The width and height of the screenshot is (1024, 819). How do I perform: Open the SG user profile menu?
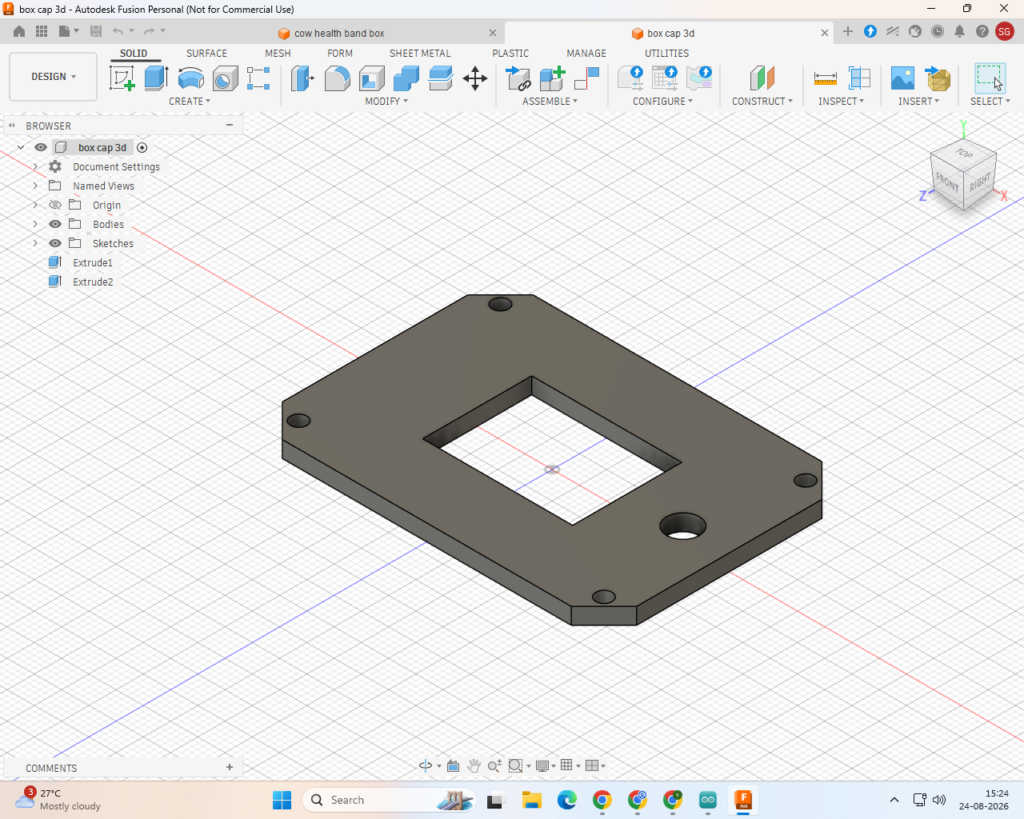coord(1004,31)
